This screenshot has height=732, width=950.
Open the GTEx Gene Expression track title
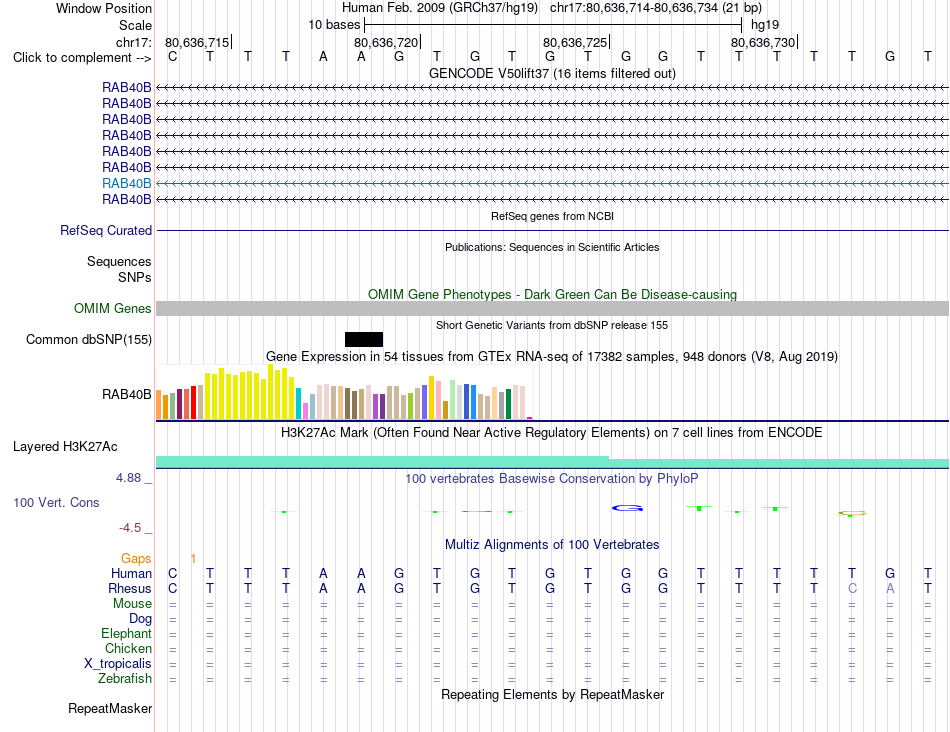(x=552, y=356)
